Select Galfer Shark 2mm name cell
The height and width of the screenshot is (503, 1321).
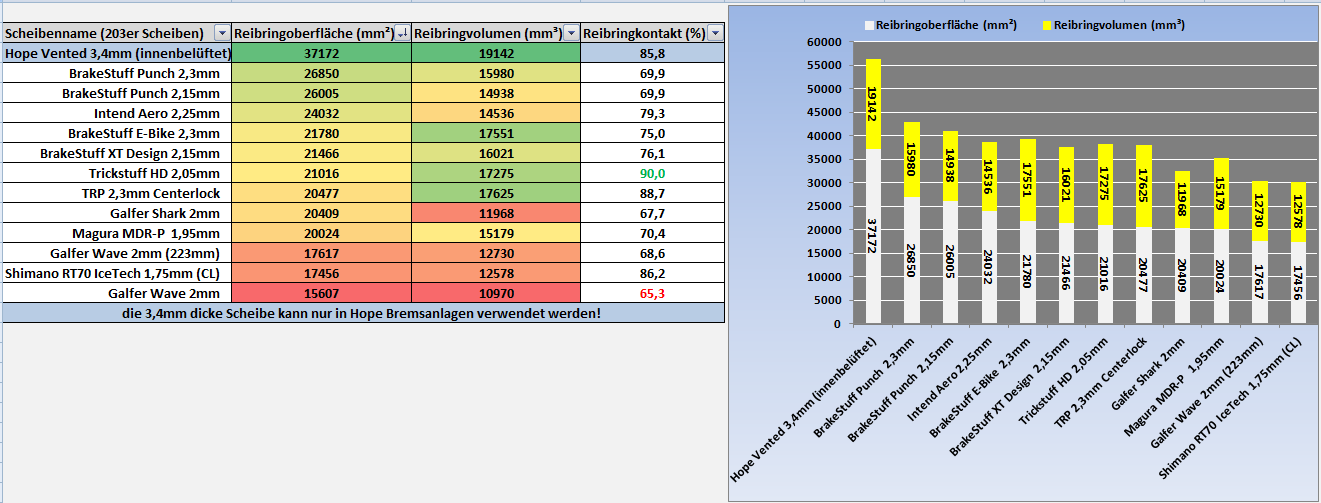click(x=117, y=213)
